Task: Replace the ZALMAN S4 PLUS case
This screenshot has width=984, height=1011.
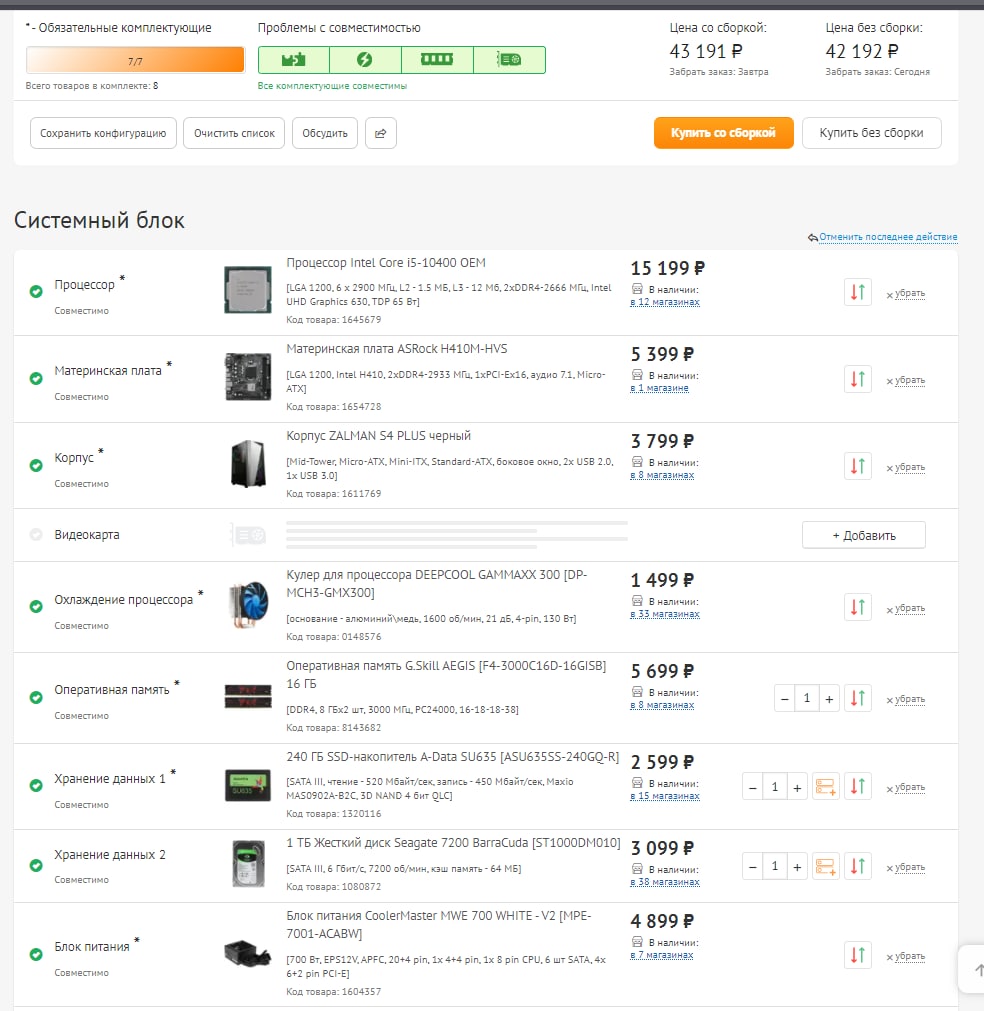Action: 858,466
